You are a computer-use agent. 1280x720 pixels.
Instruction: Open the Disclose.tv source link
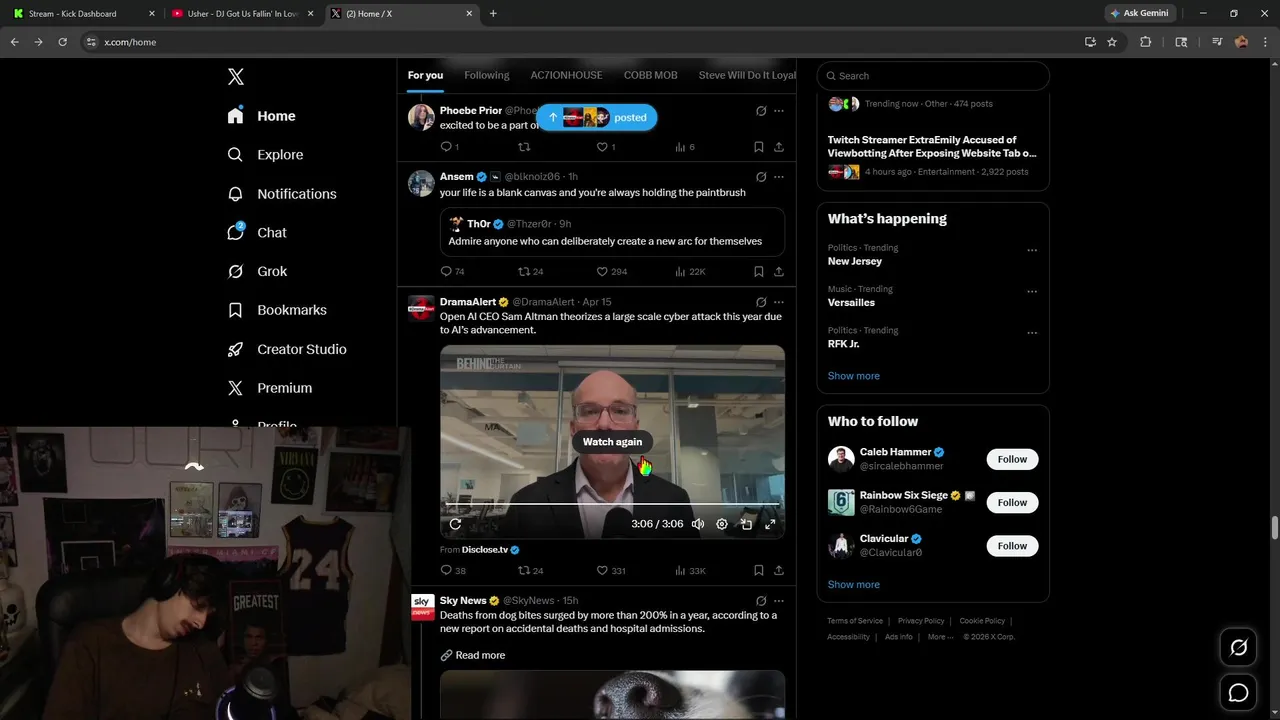[x=490, y=550]
